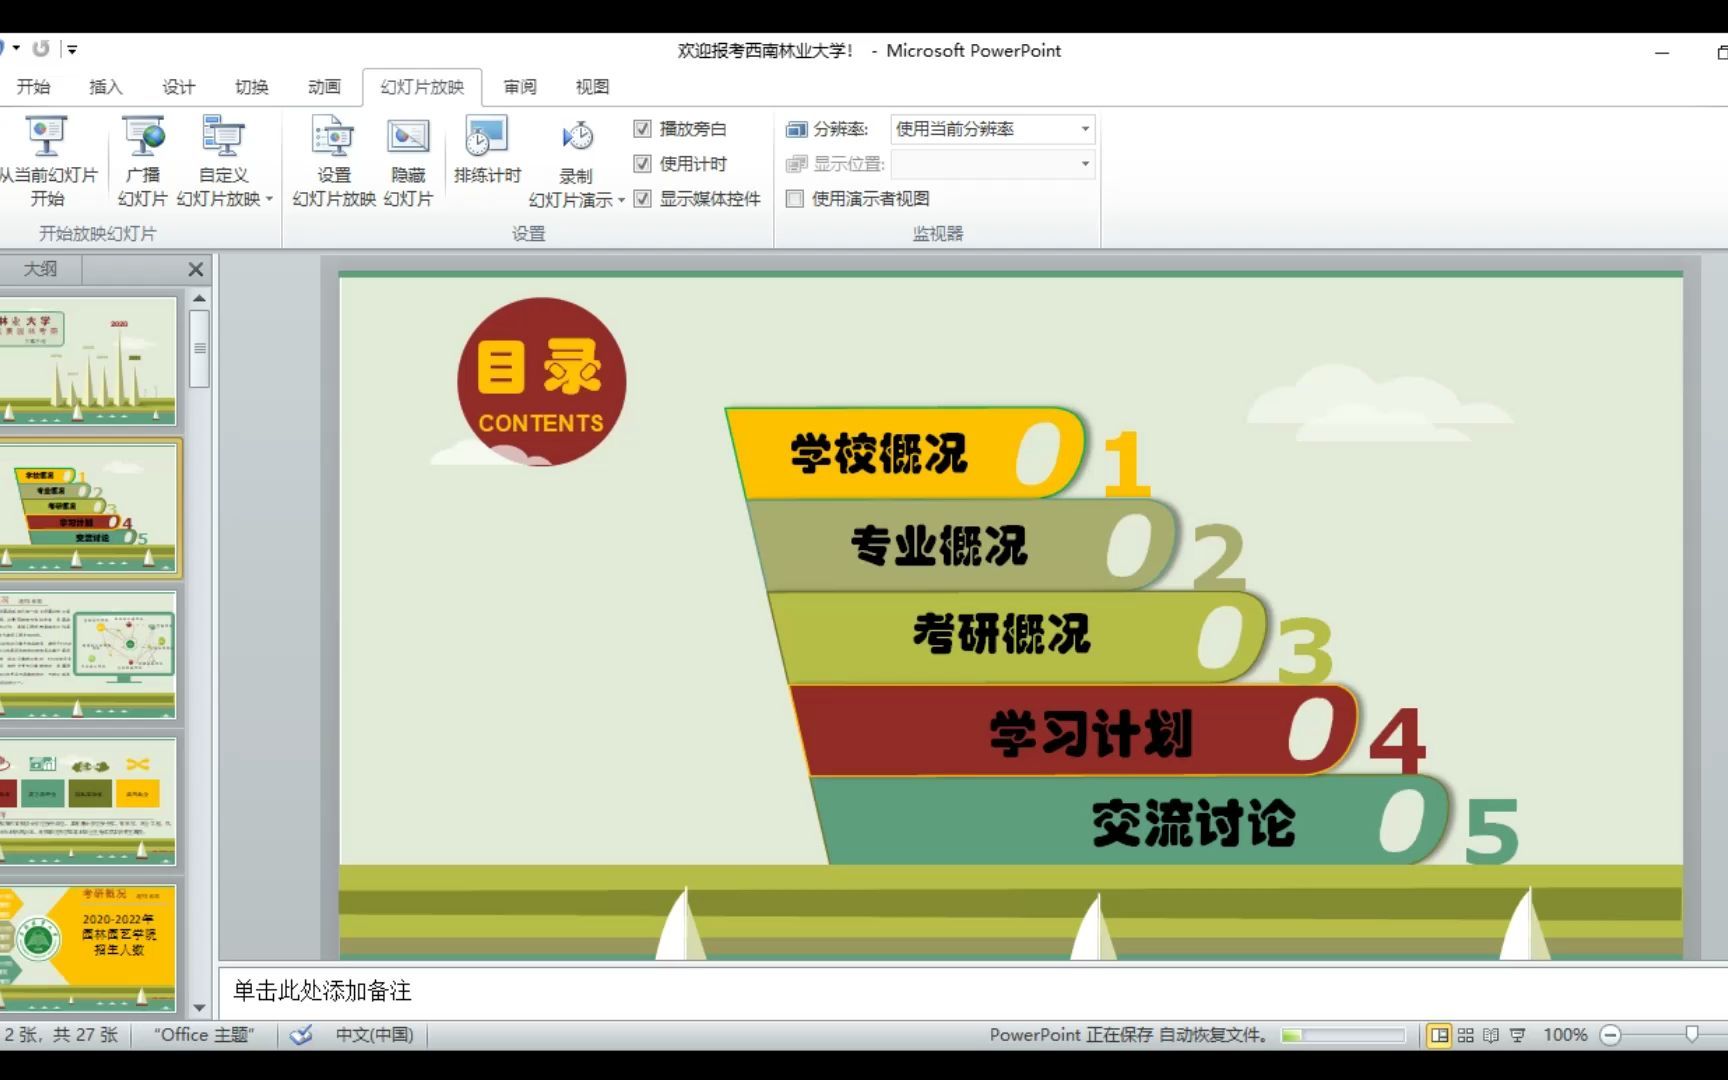Image resolution: width=1728 pixels, height=1080 pixels.
Task: Switch to the 动画 ribbon tab
Action: tap(324, 87)
